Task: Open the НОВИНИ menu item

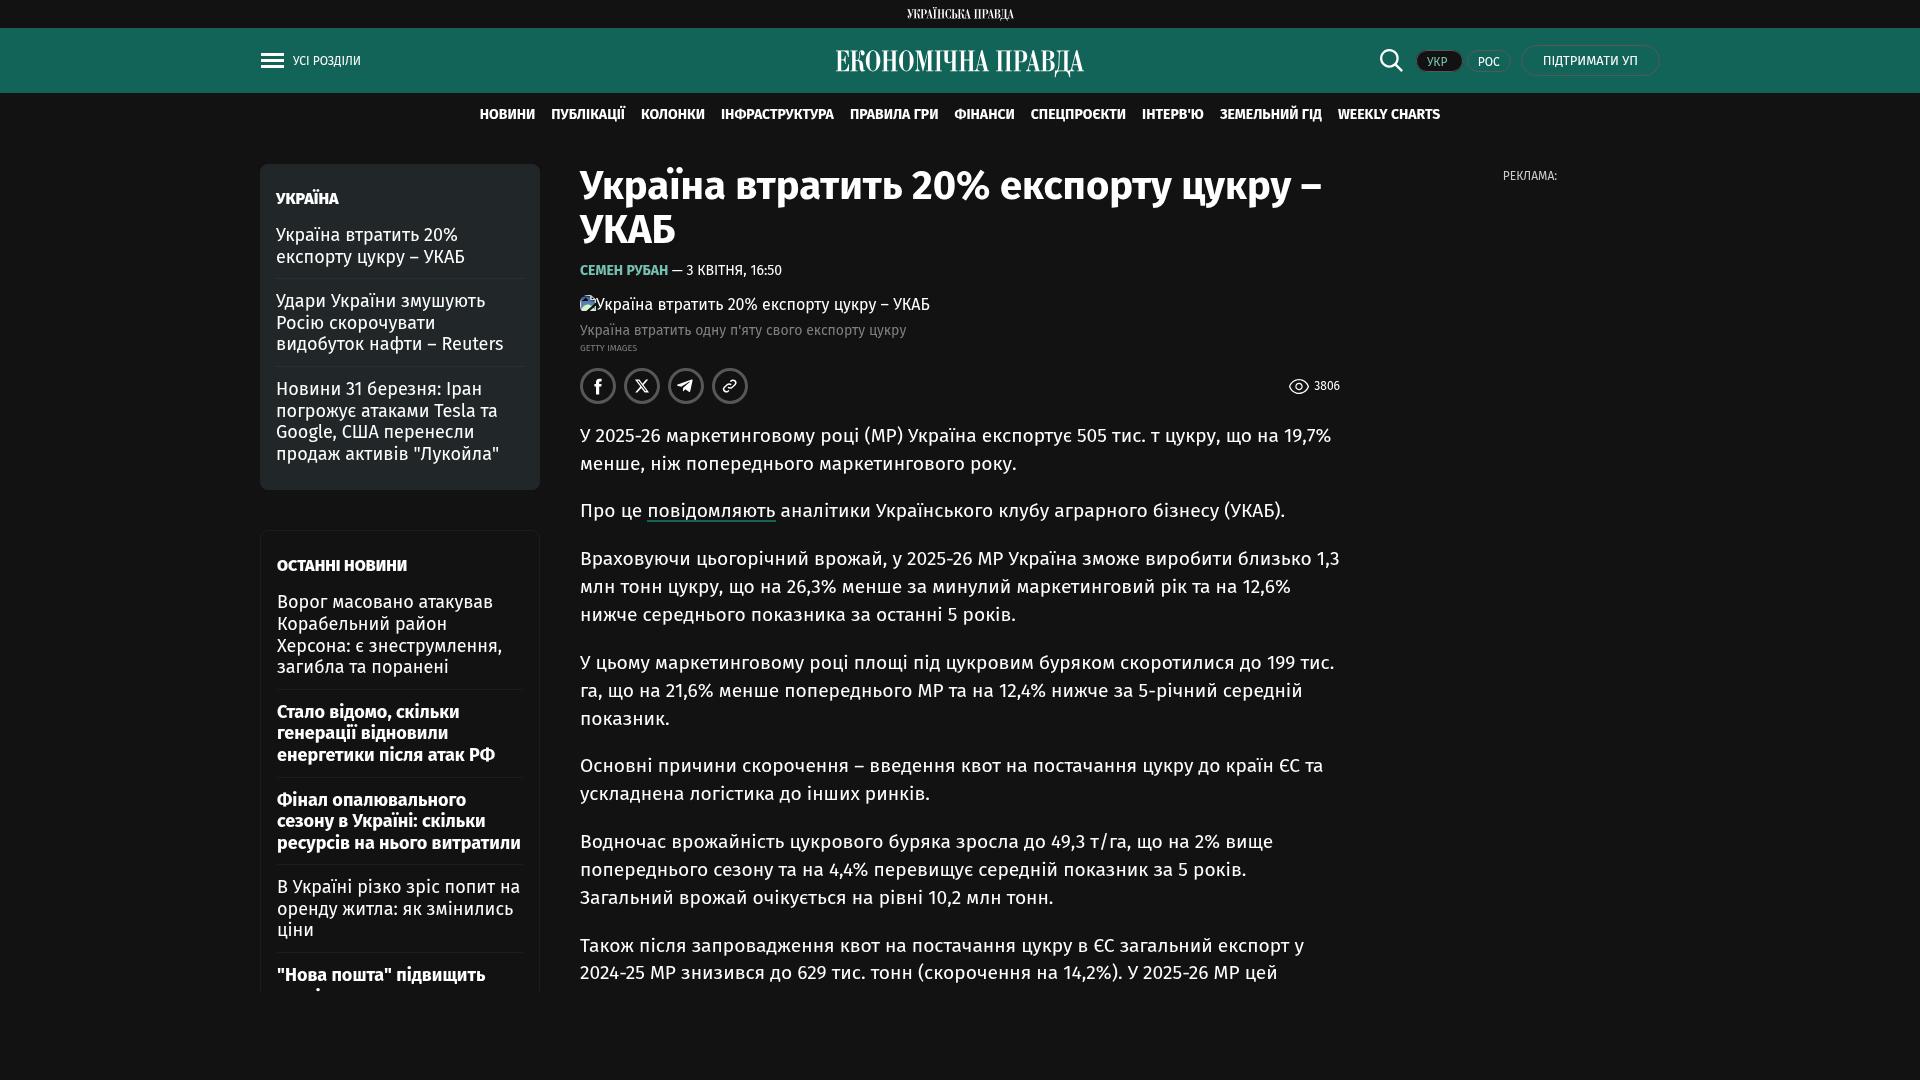Action: pyautogui.click(x=507, y=115)
